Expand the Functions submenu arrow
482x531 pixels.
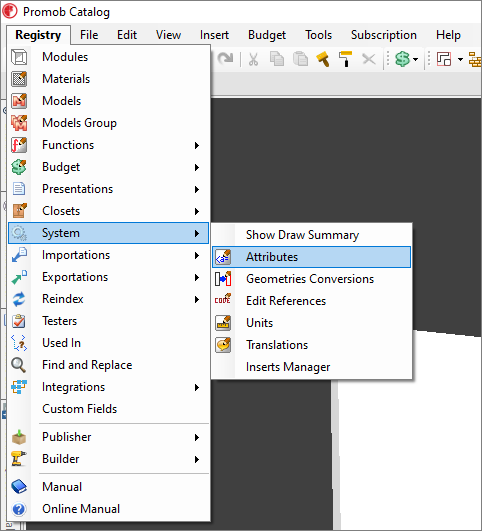tap(197, 145)
